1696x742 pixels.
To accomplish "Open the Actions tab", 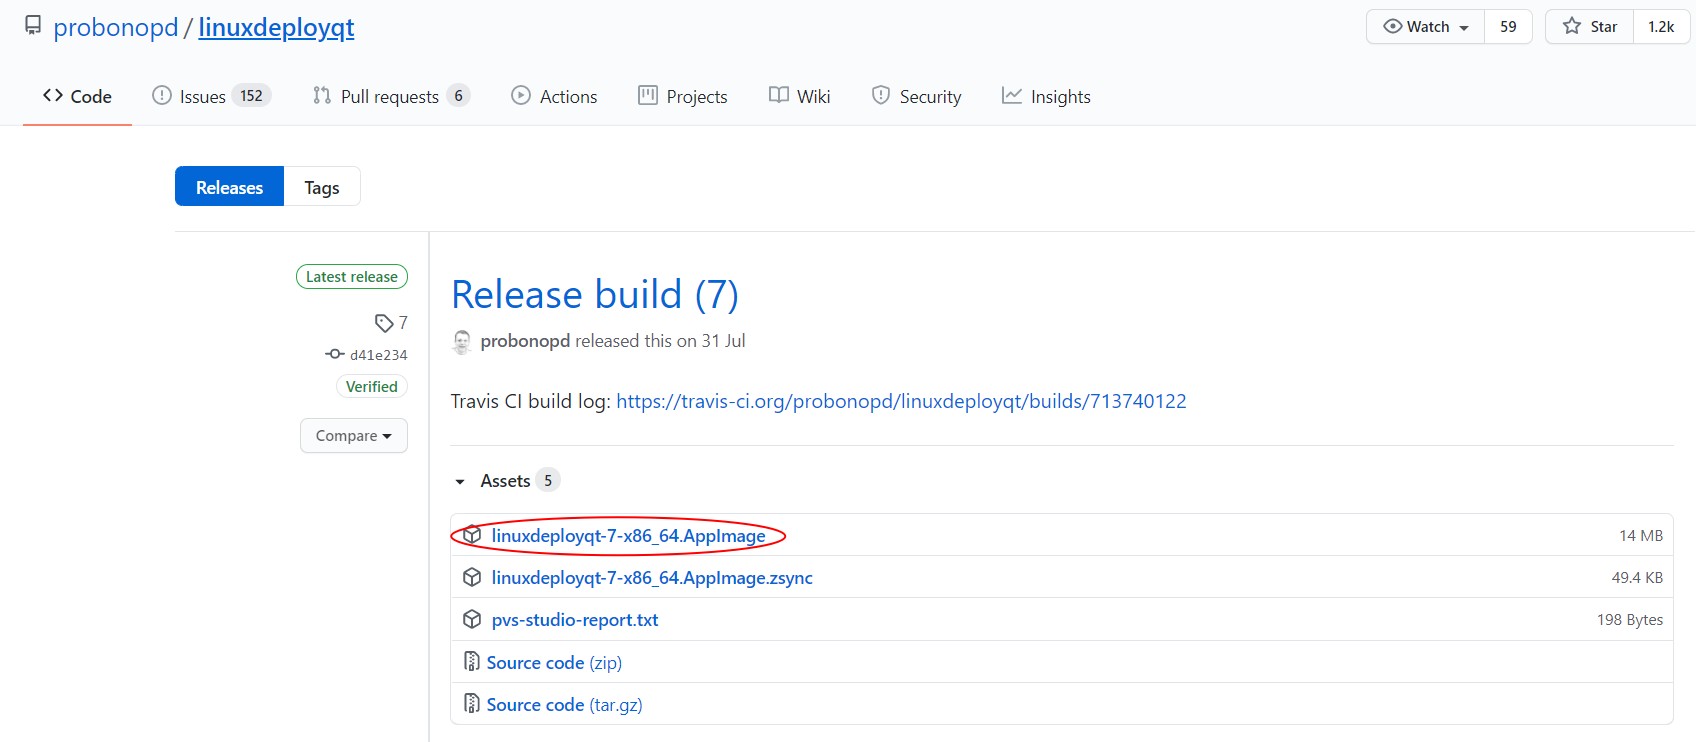I will click(554, 96).
